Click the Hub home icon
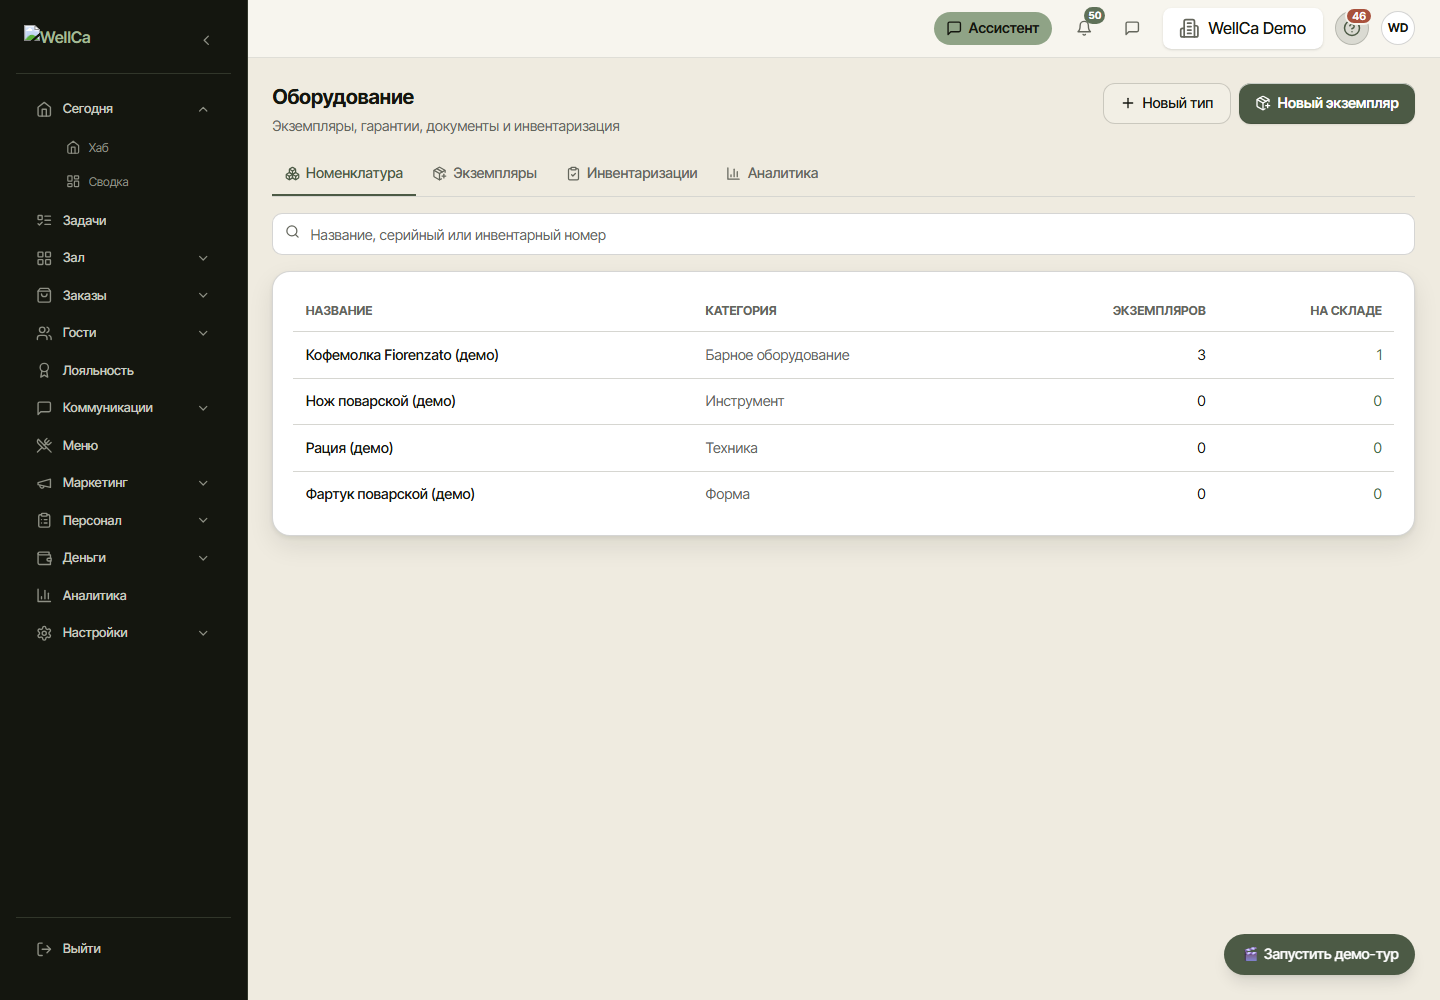Screen dimensions: 1440x1000 click(73, 148)
